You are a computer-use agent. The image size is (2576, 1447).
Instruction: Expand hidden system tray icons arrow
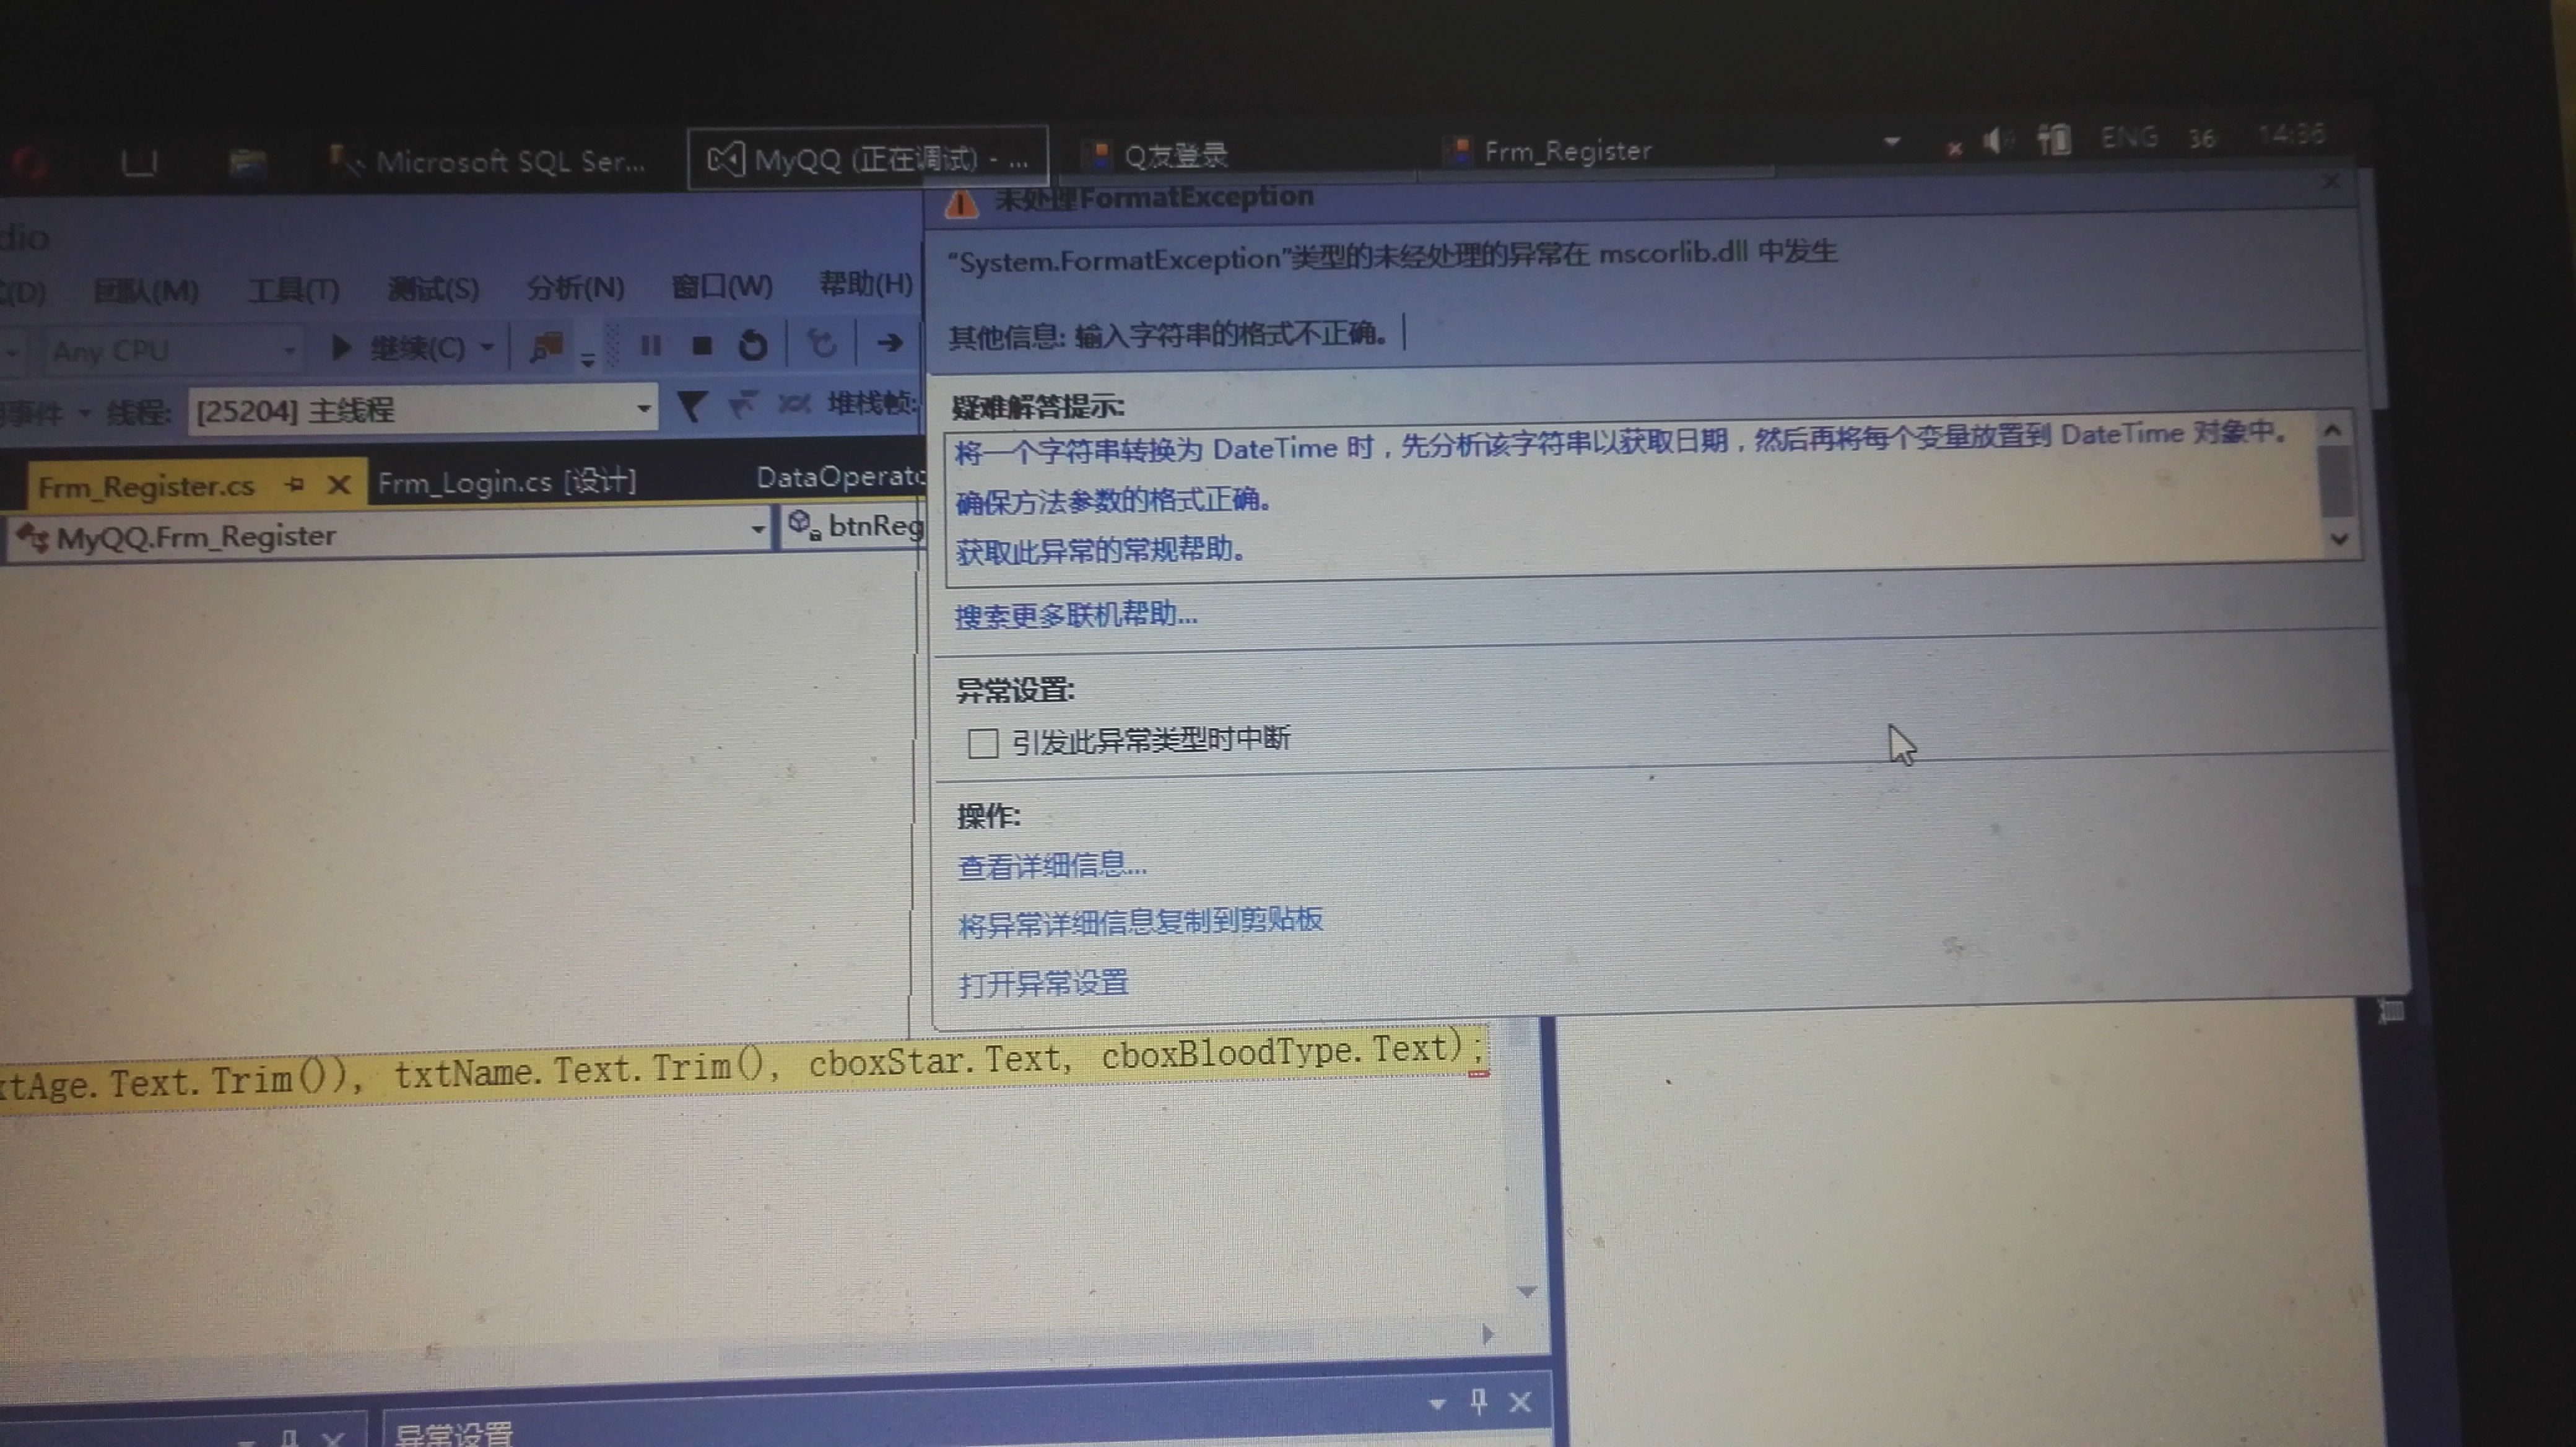point(1891,141)
